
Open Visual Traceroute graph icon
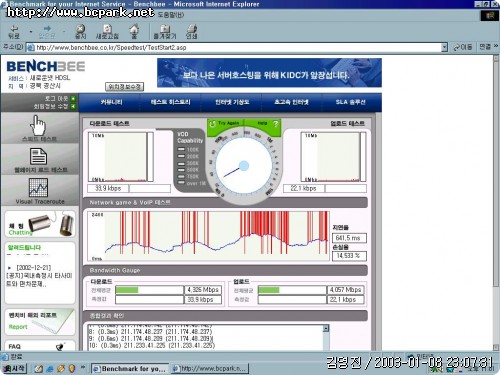pyautogui.click(x=38, y=187)
